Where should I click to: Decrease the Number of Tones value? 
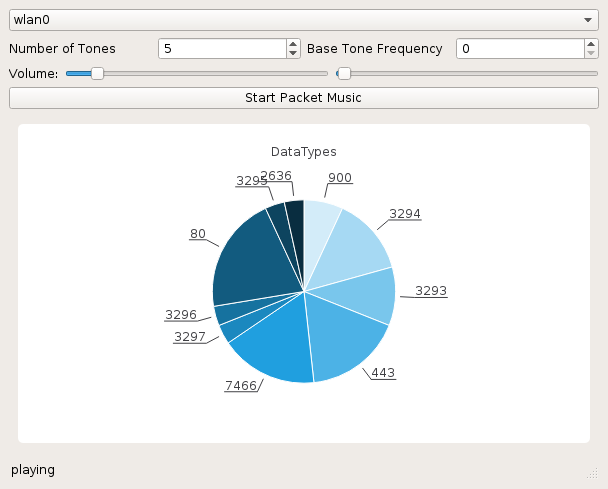click(x=293, y=54)
